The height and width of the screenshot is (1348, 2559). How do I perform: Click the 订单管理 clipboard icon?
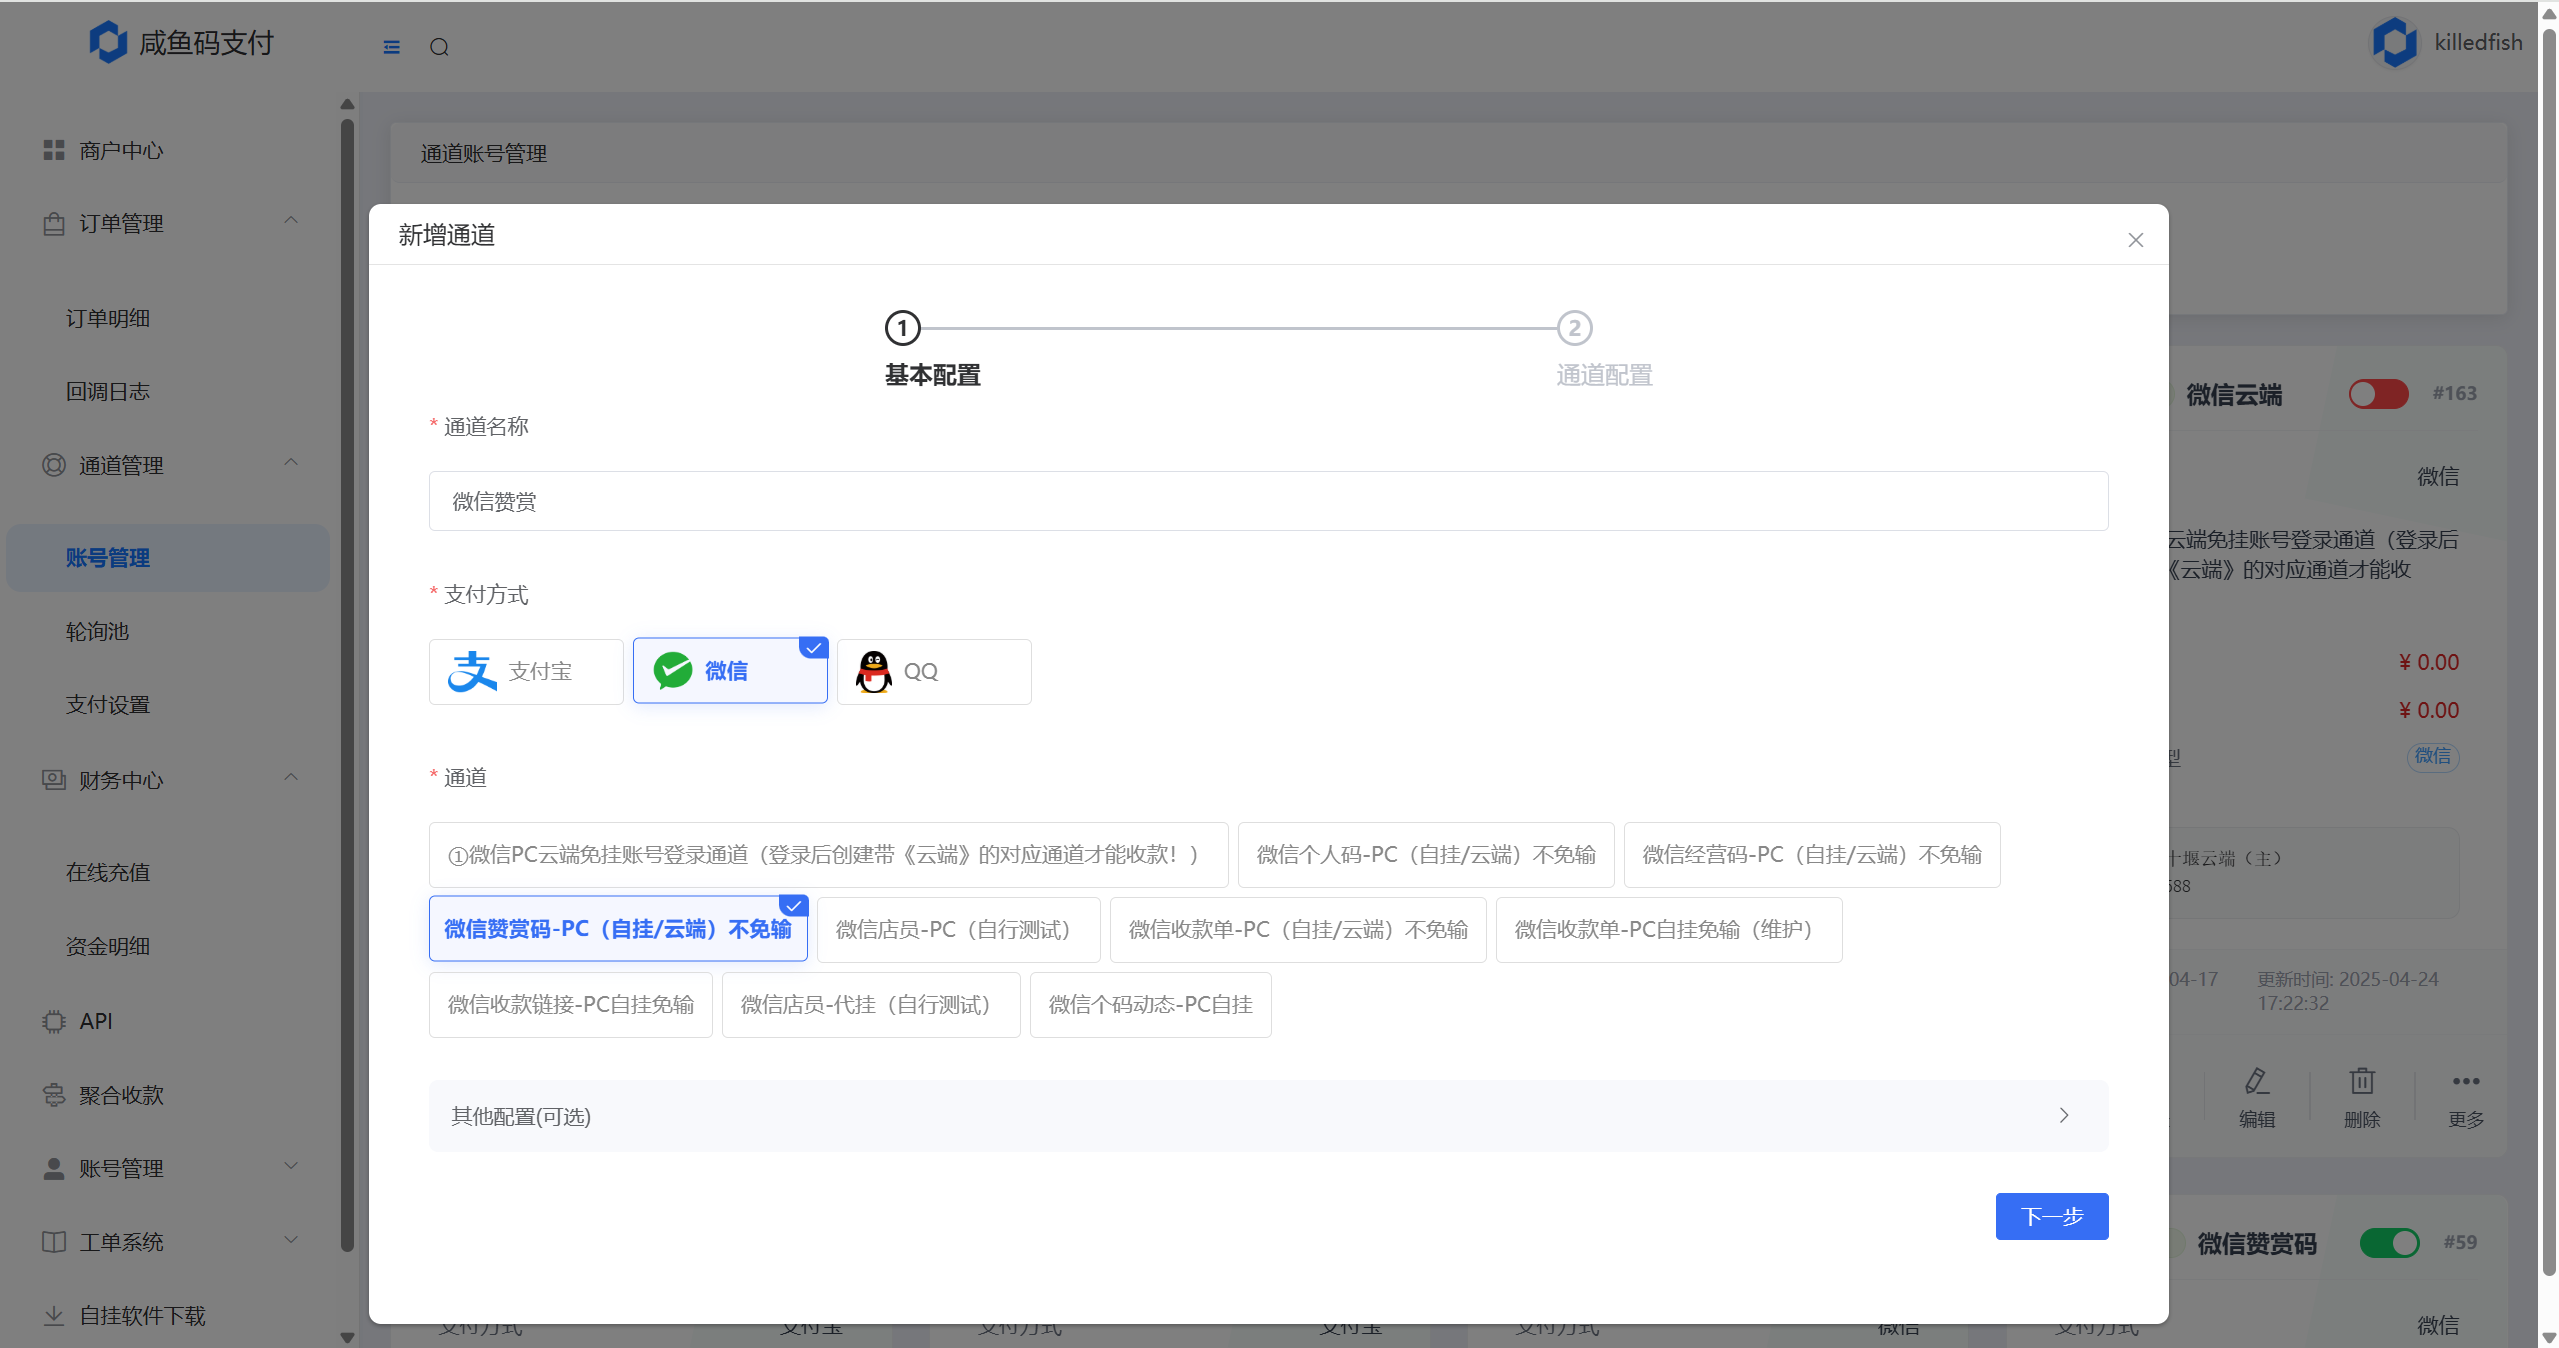54,223
